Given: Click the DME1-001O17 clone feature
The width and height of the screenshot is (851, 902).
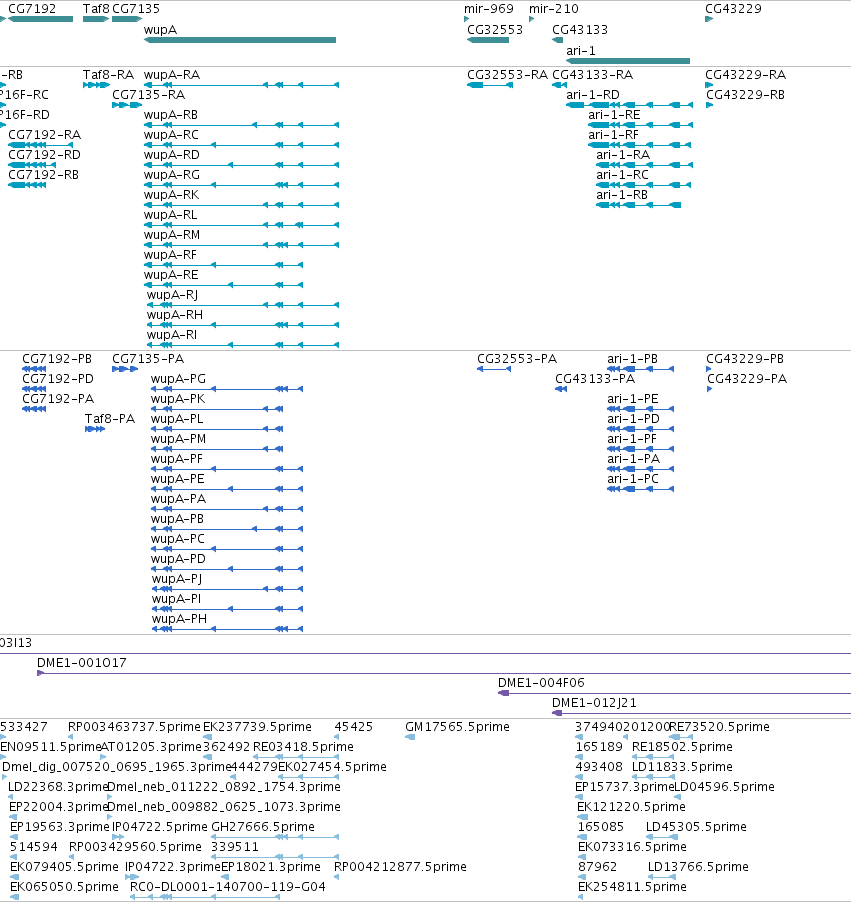Looking at the screenshot, I should 444,673.
